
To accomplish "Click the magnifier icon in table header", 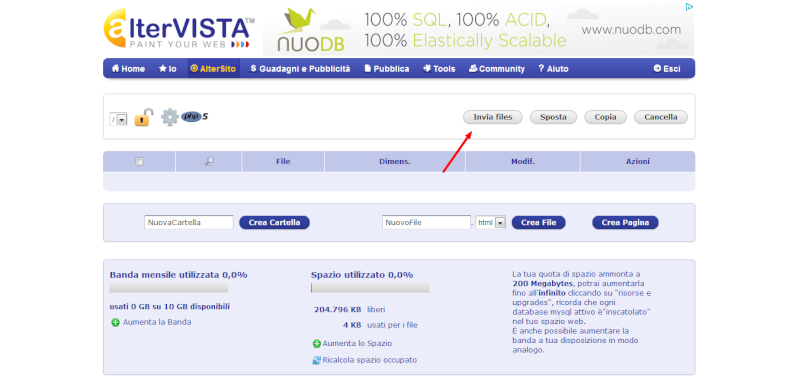I will point(209,161).
